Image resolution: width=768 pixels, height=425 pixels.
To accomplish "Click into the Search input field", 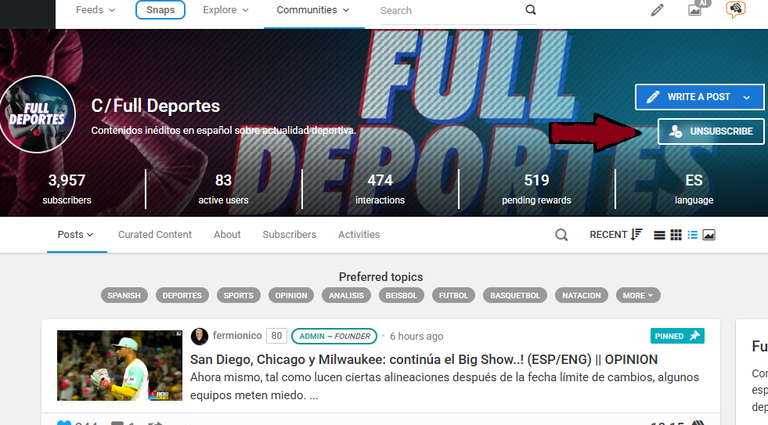I will point(451,10).
